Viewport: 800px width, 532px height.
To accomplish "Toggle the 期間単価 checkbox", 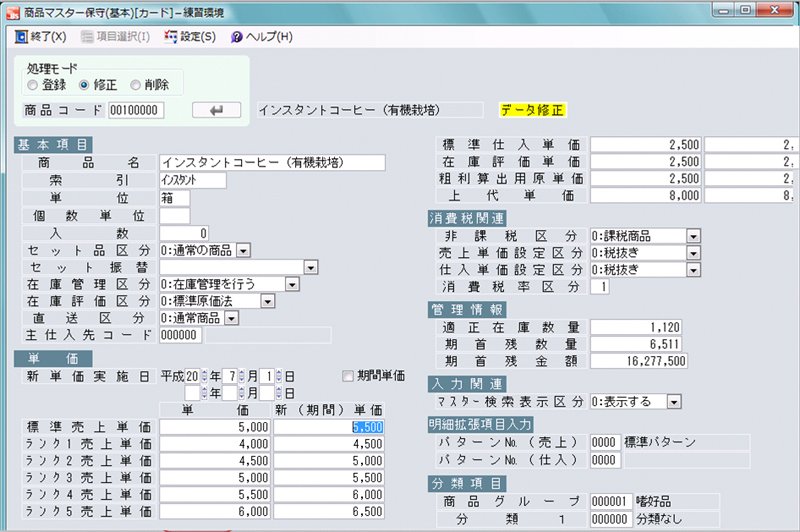I will tap(348, 376).
